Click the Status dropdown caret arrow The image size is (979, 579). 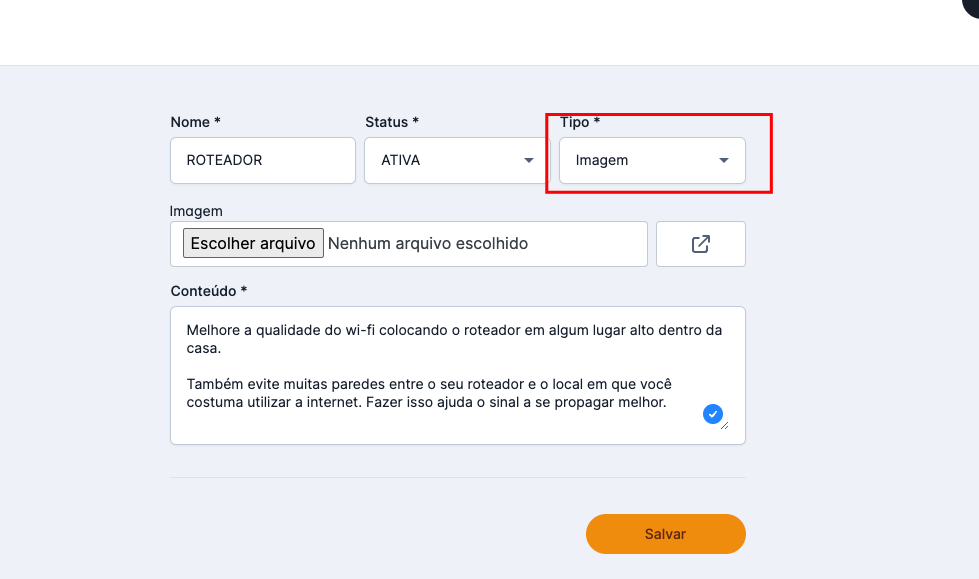click(529, 160)
